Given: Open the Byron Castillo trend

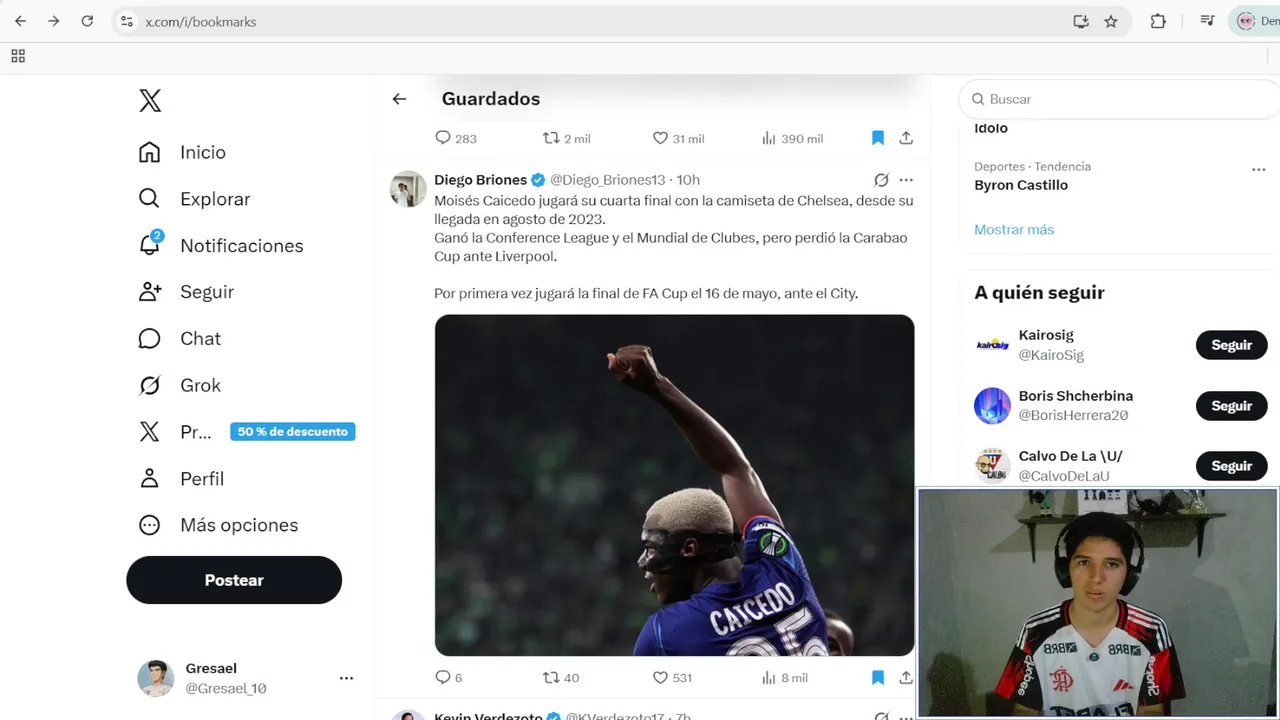Looking at the screenshot, I should [1021, 185].
